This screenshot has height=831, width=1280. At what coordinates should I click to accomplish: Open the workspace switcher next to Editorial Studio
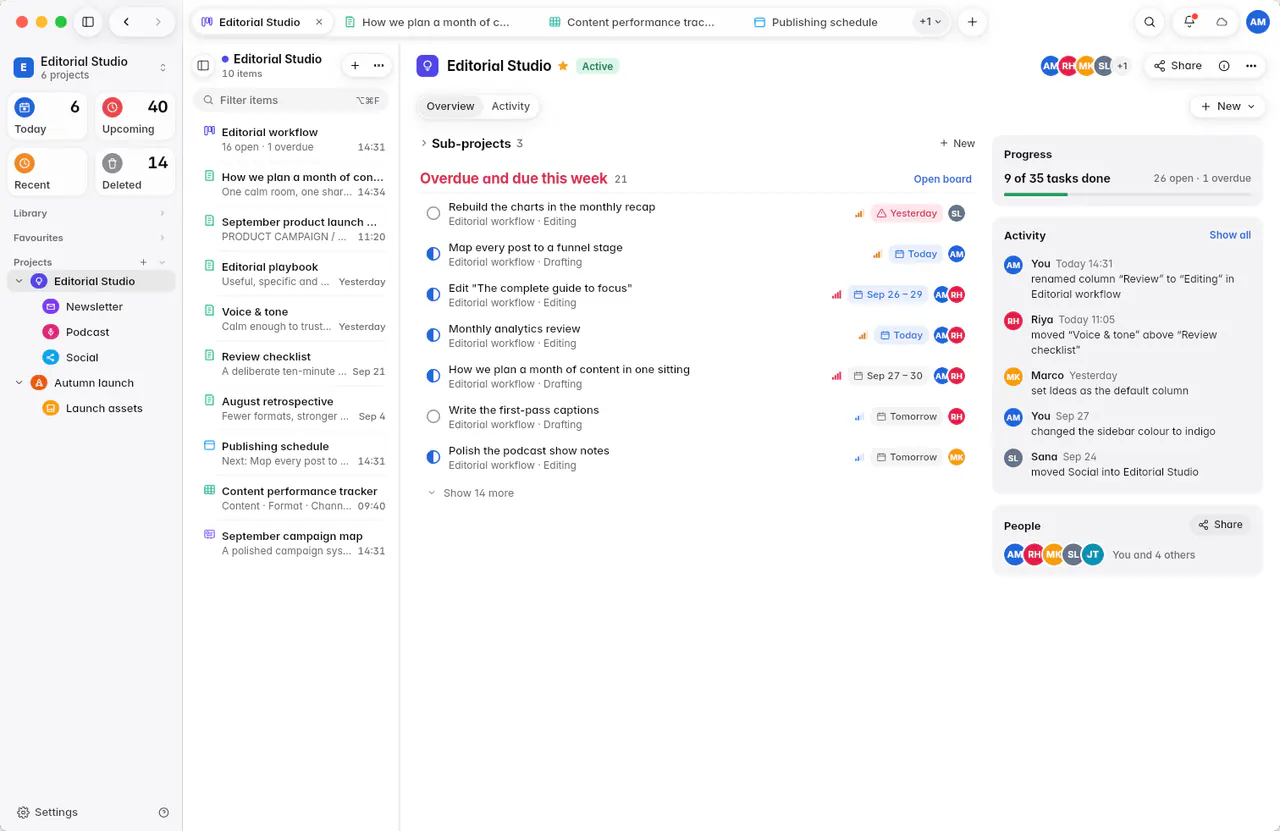click(x=163, y=68)
